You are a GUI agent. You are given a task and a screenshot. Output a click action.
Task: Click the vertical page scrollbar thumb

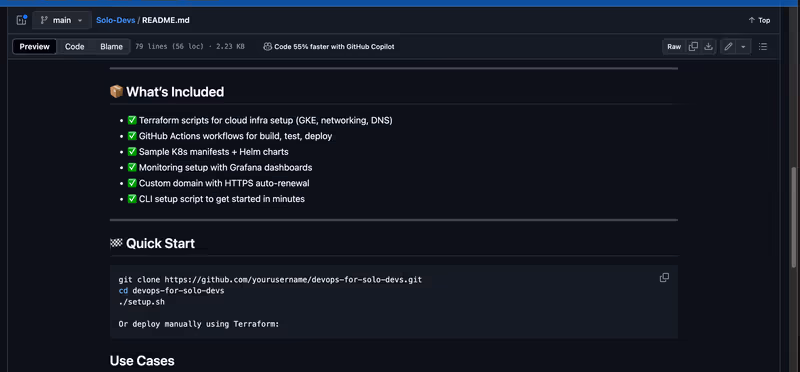(x=793, y=217)
